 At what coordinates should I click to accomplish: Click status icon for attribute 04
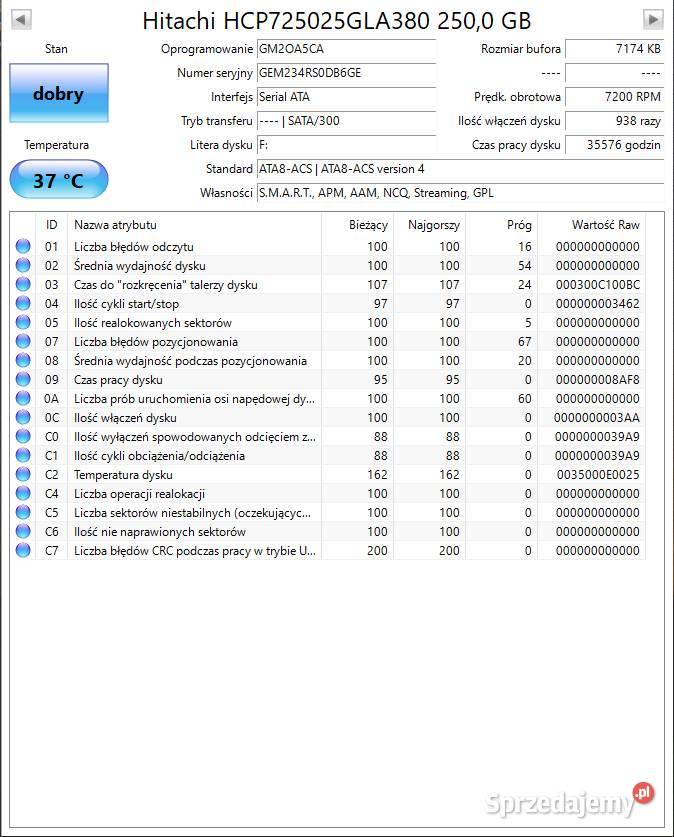[x=23, y=303]
